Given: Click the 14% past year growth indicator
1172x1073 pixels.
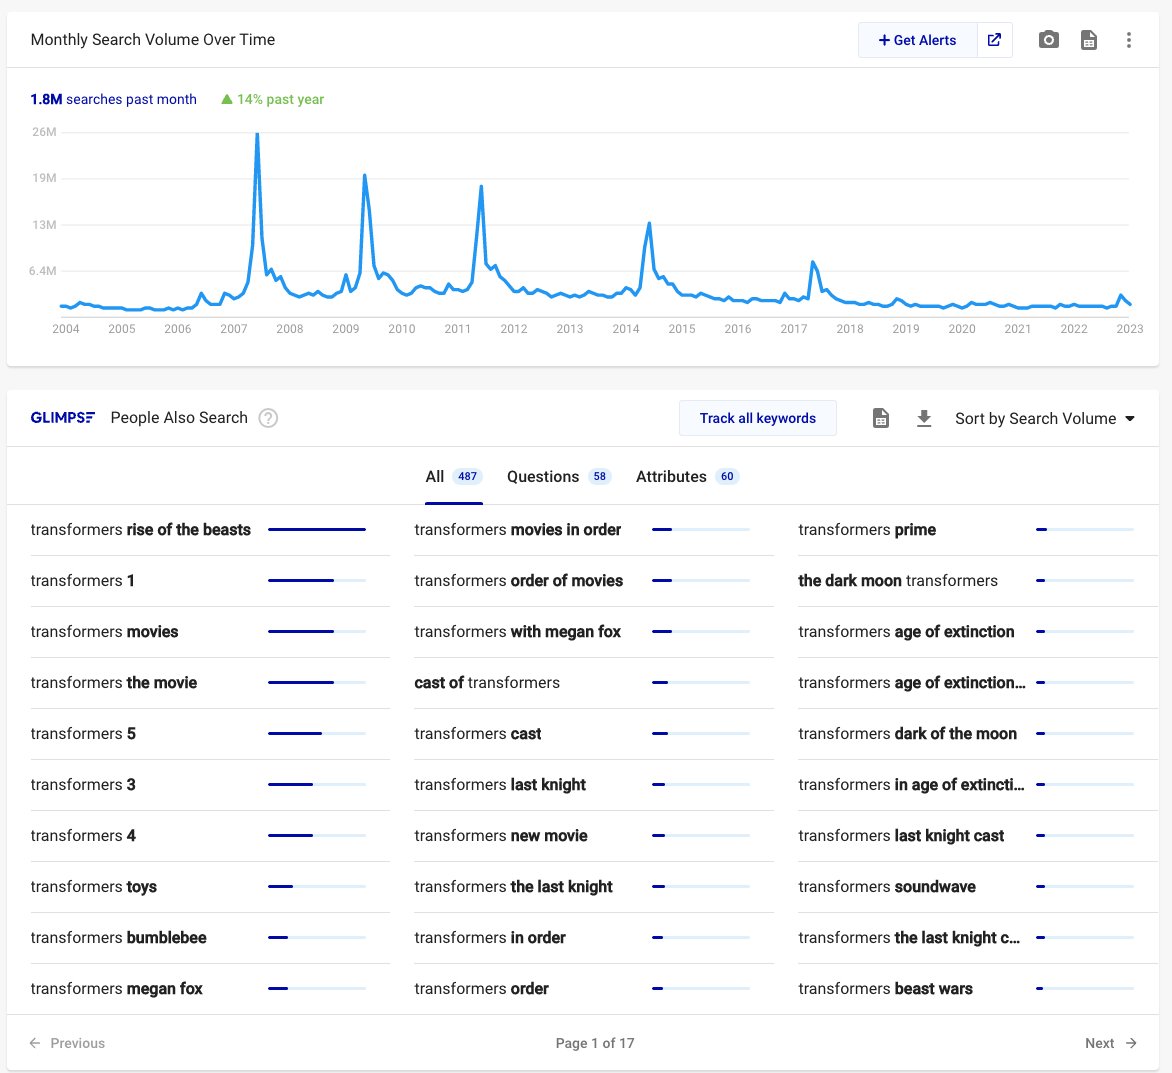Looking at the screenshot, I should click(272, 99).
